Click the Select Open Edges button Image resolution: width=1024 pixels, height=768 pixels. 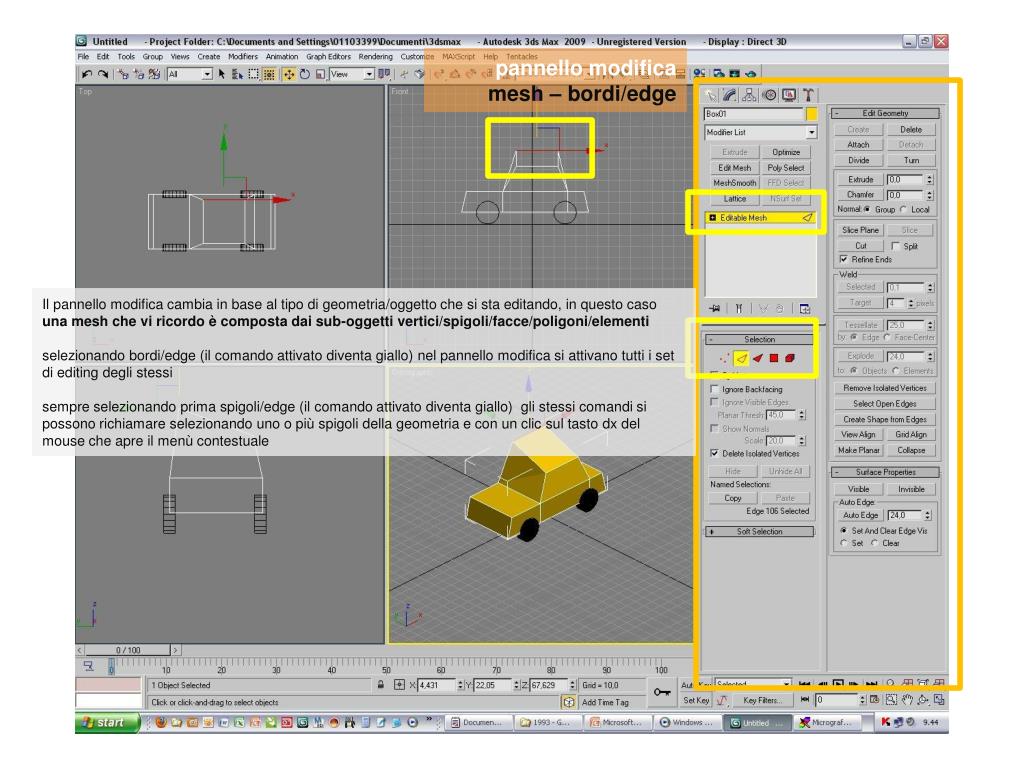(885, 404)
